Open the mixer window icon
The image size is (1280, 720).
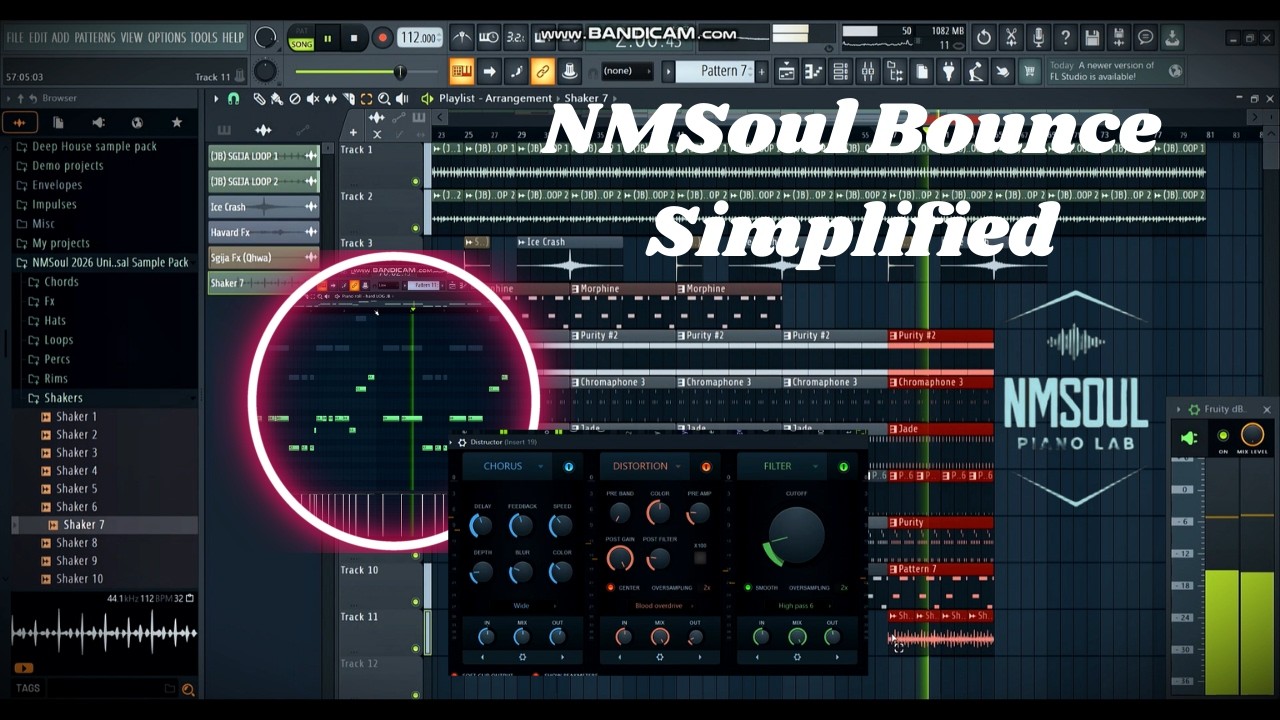click(x=868, y=71)
